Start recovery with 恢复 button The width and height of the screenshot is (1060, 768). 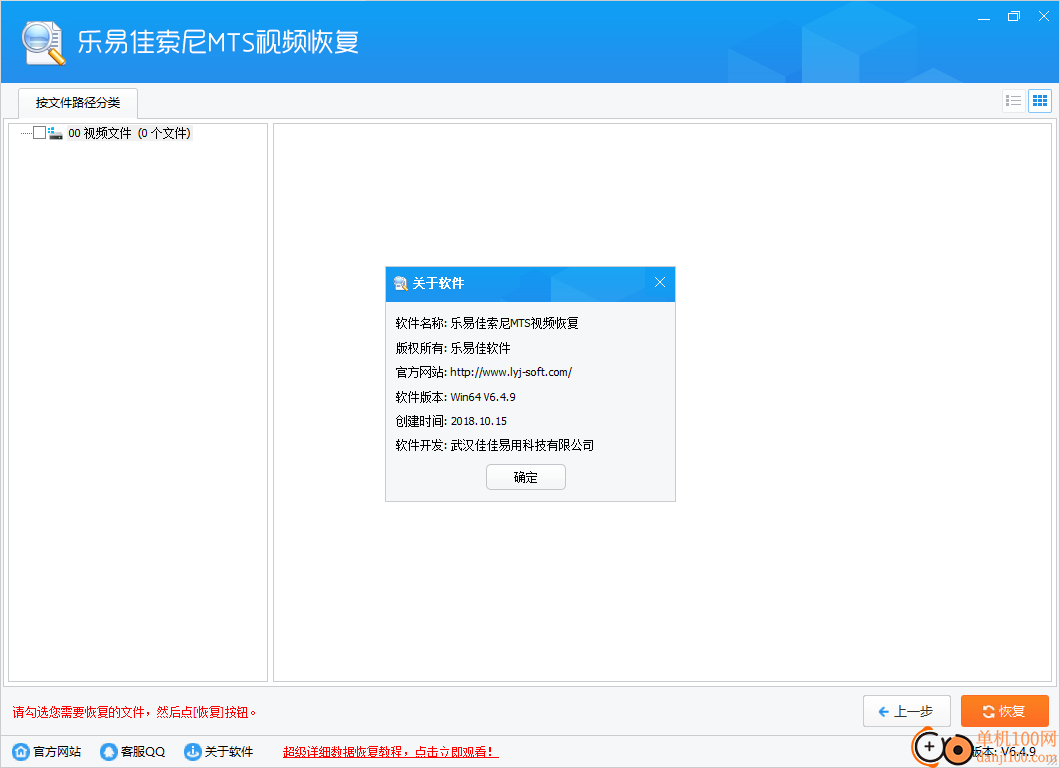click(1005, 711)
